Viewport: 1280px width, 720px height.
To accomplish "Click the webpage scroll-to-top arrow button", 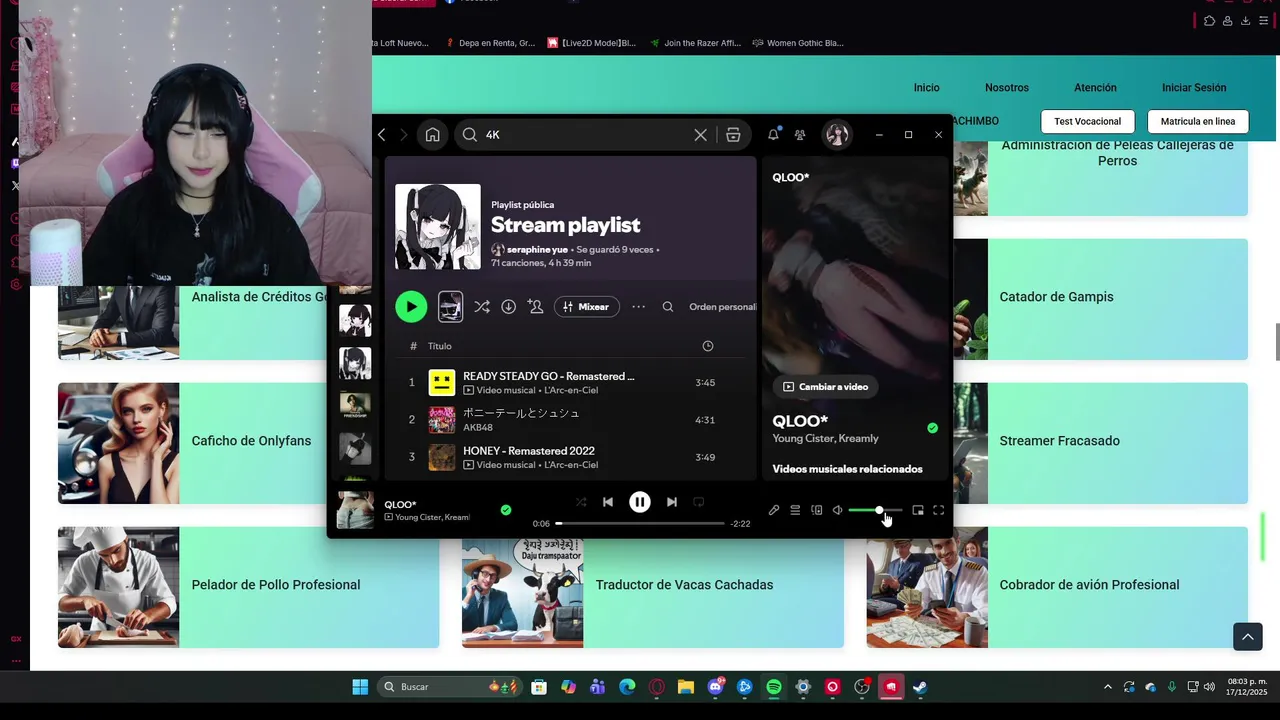I will [1247, 636].
